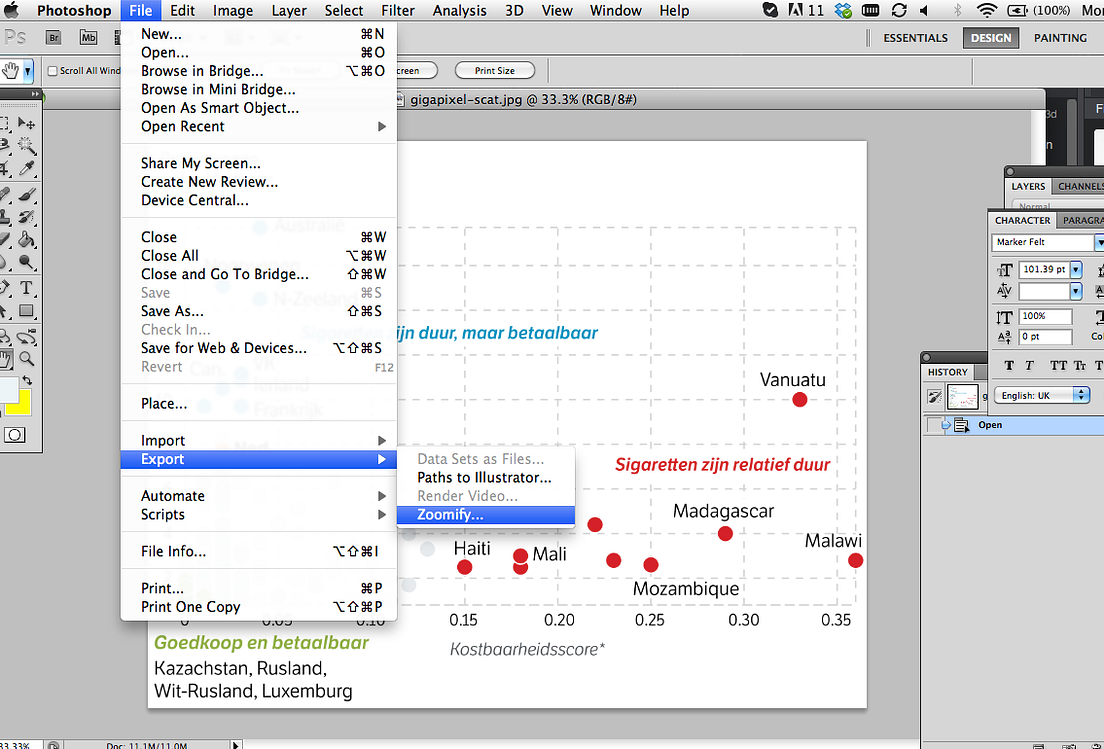Image resolution: width=1104 pixels, height=749 pixels.
Task: Choose Save for Web & Devices…
Action: click(259, 348)
